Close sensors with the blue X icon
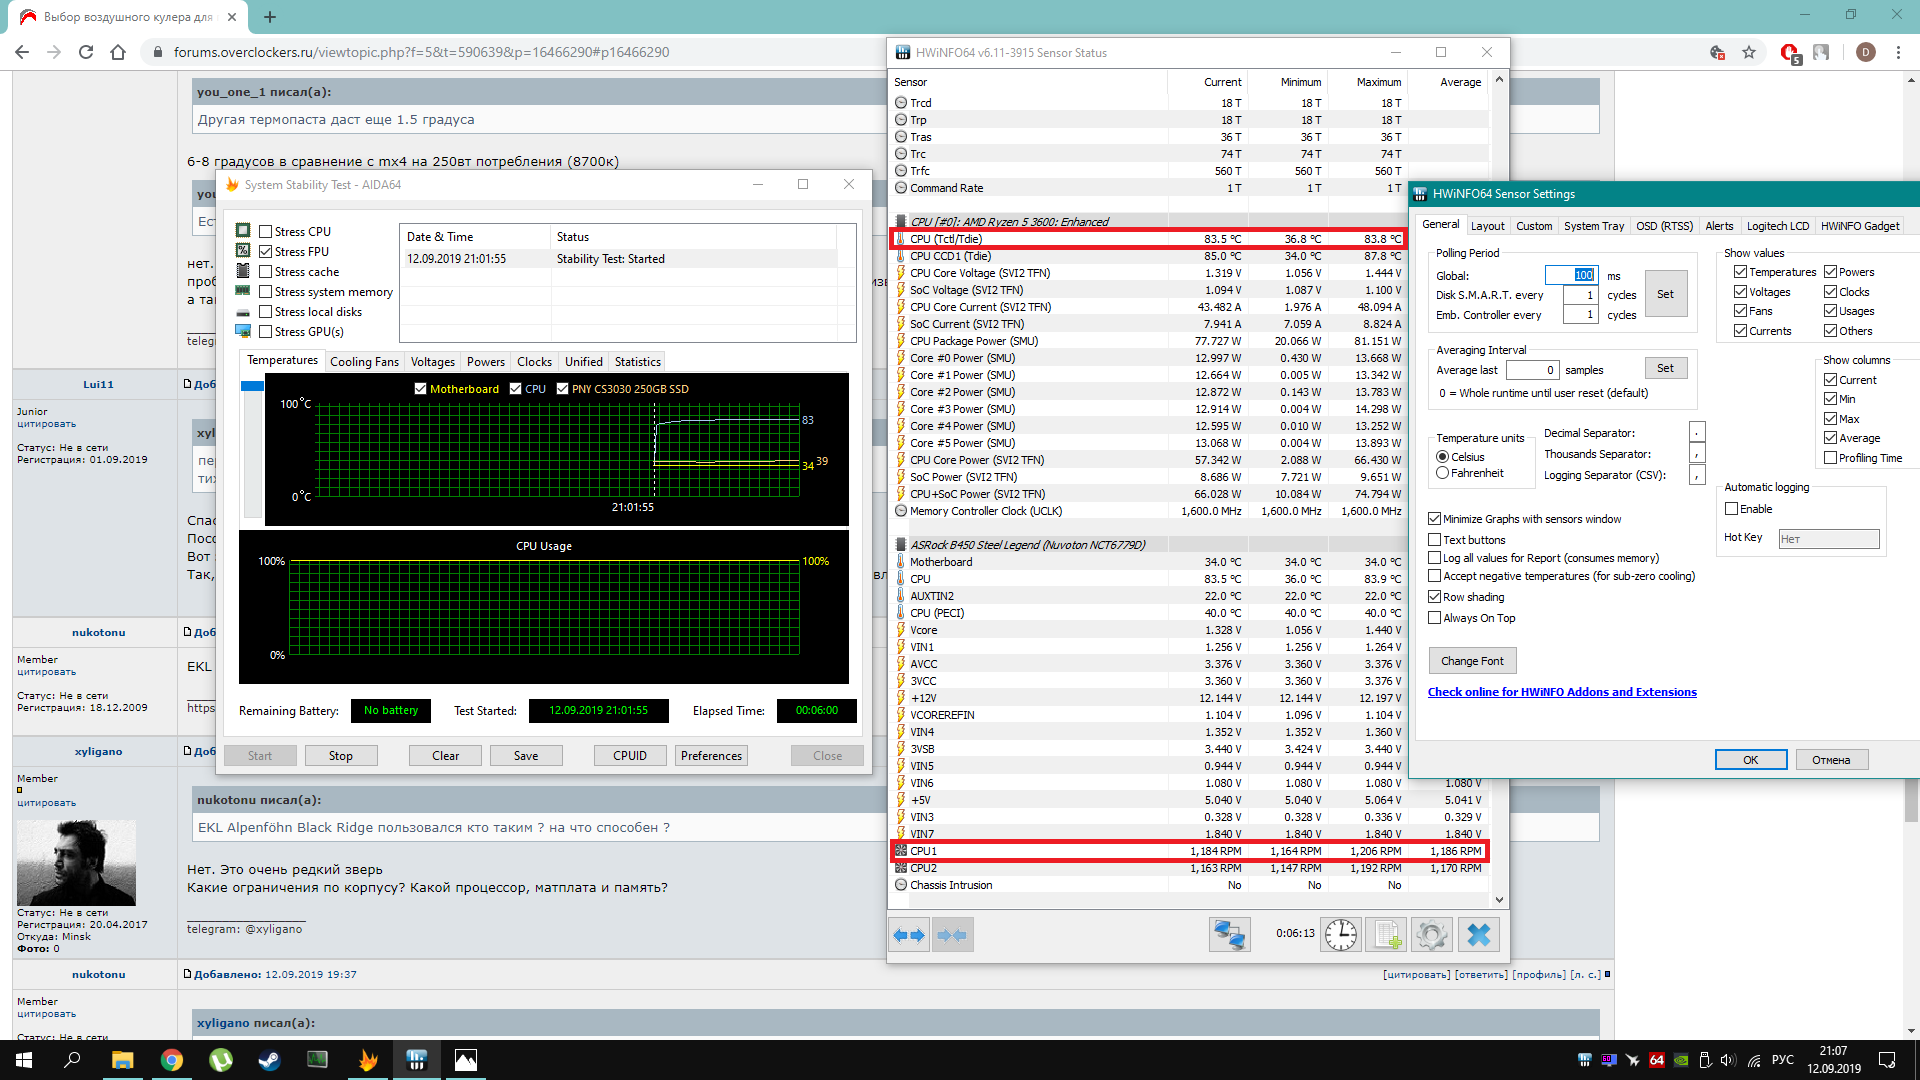 click(x=1478, y=935)
